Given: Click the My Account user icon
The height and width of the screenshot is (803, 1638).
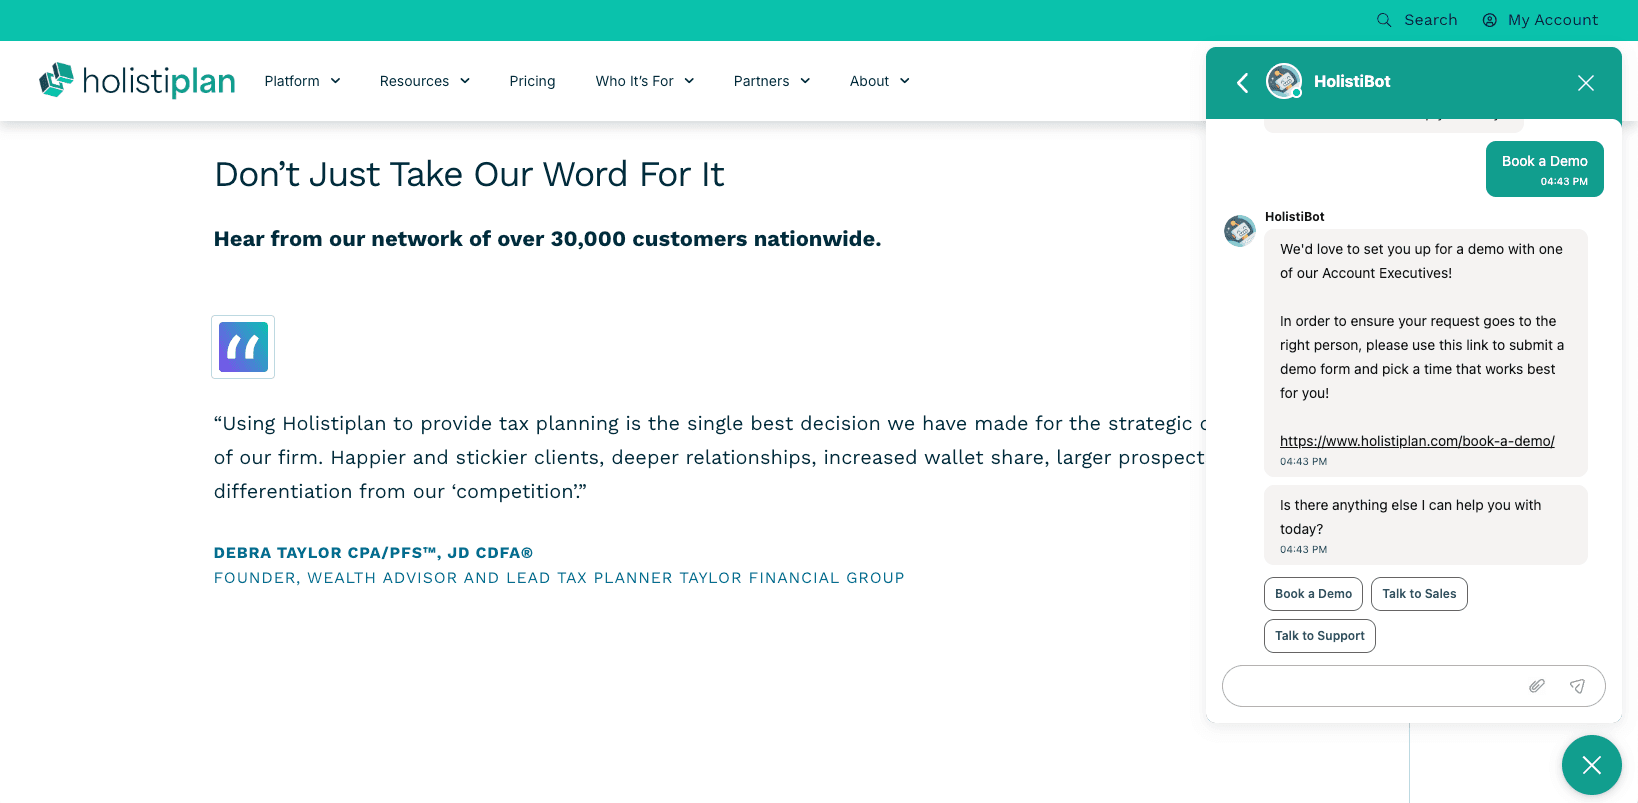Looking at the screenshot, I should point(1490,20).
